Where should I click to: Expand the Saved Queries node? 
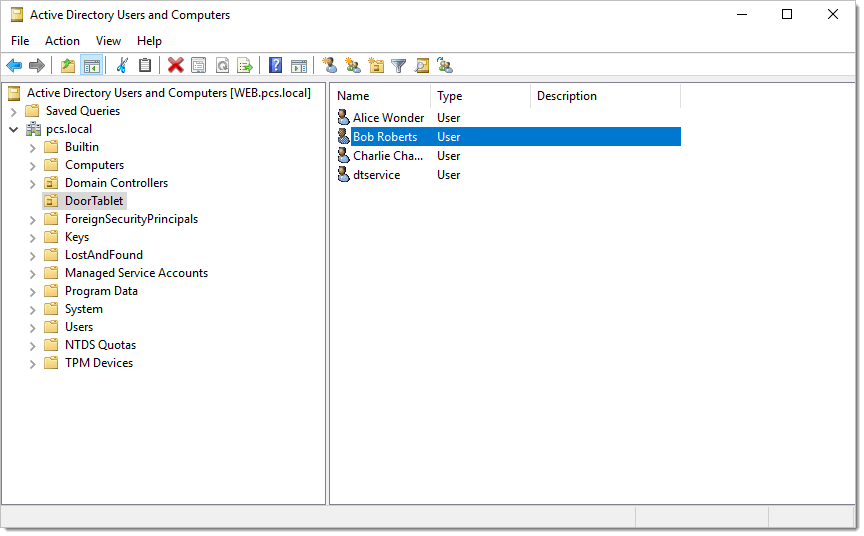[x=14, y=112]
